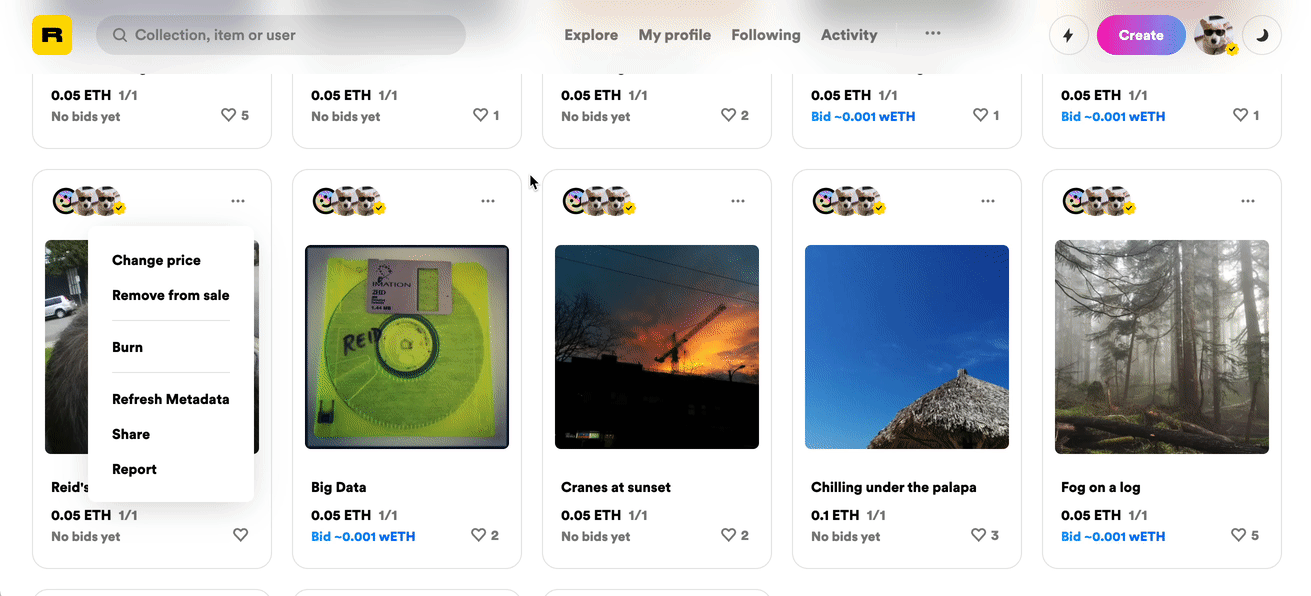Open the Activity link in header
This screenshot has width=1311, height=596.
849,35
